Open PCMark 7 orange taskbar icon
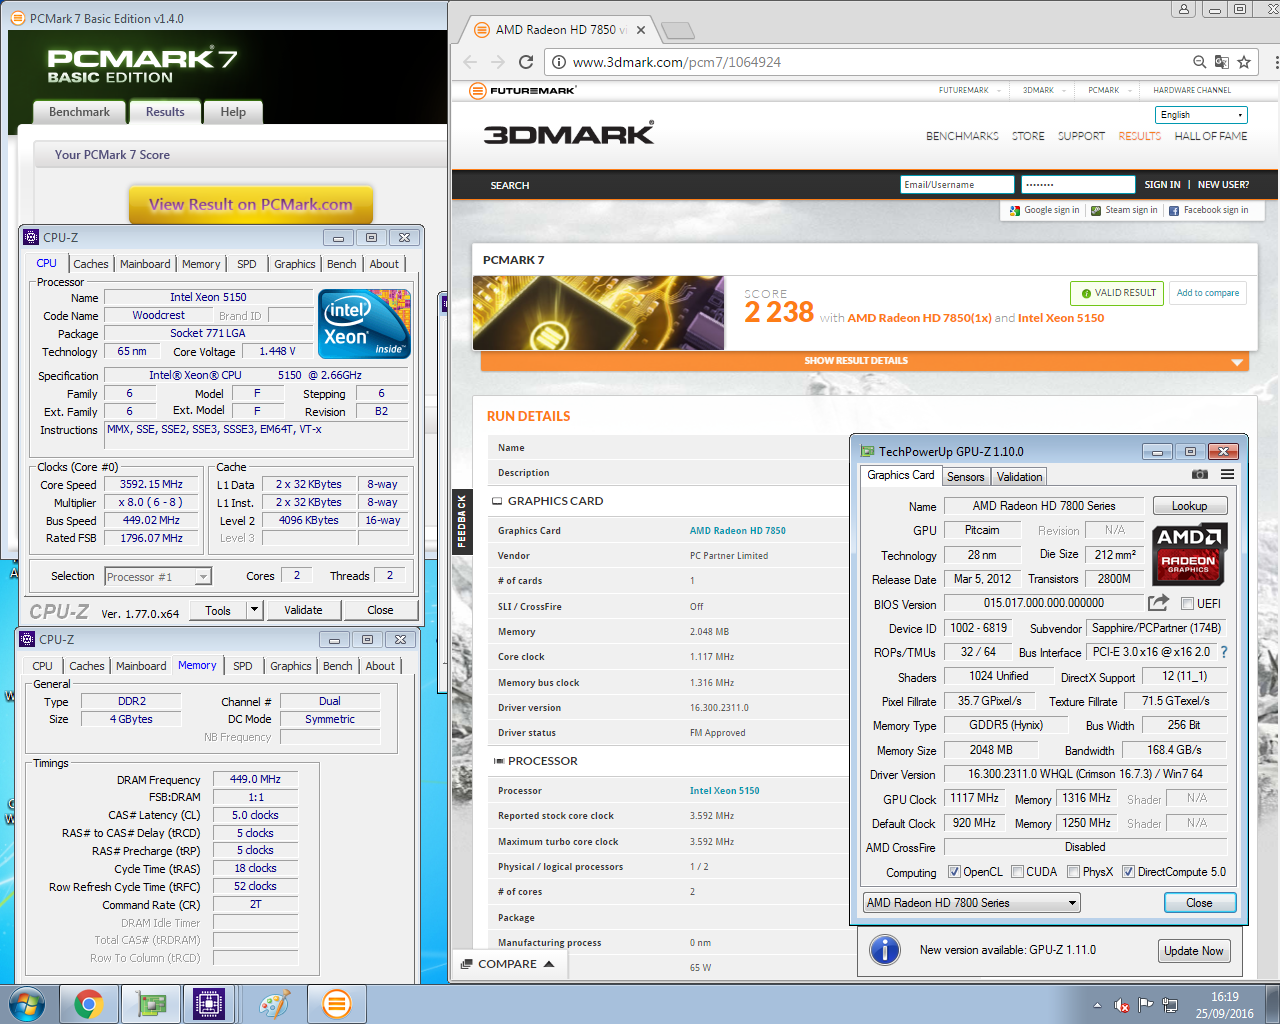 [337, 1004]
